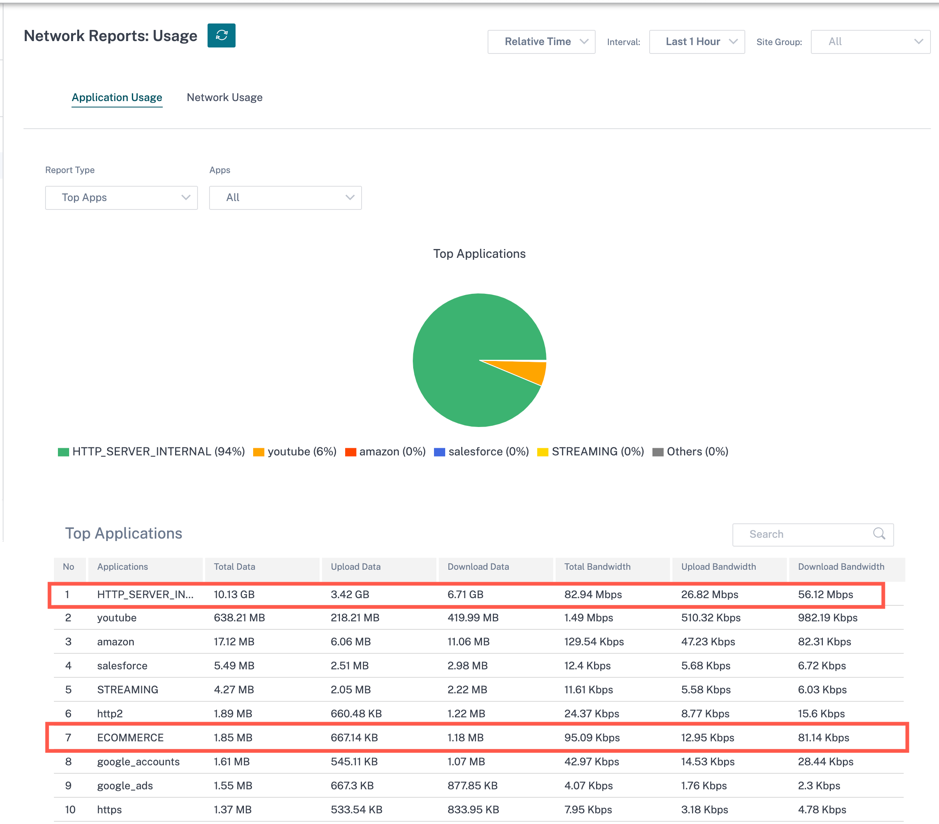The width and height of the screenshot is (939, 824).
Task: Open the Site Group All dropdown
Action: click(870, 42)
